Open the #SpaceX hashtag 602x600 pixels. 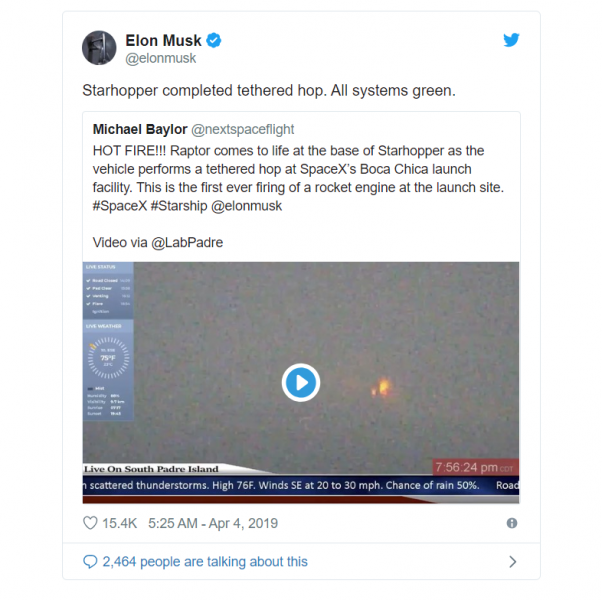pos(120,206)
